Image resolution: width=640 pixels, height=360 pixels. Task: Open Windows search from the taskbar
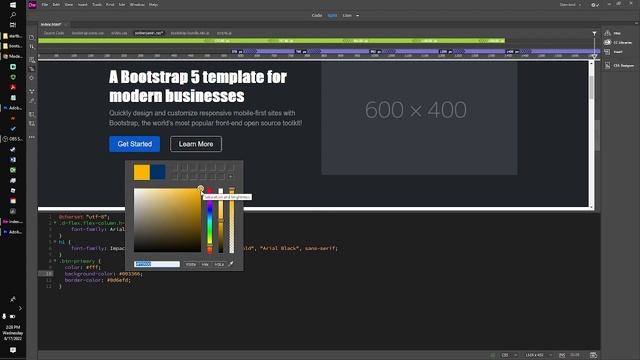click(x=13, y=15)
